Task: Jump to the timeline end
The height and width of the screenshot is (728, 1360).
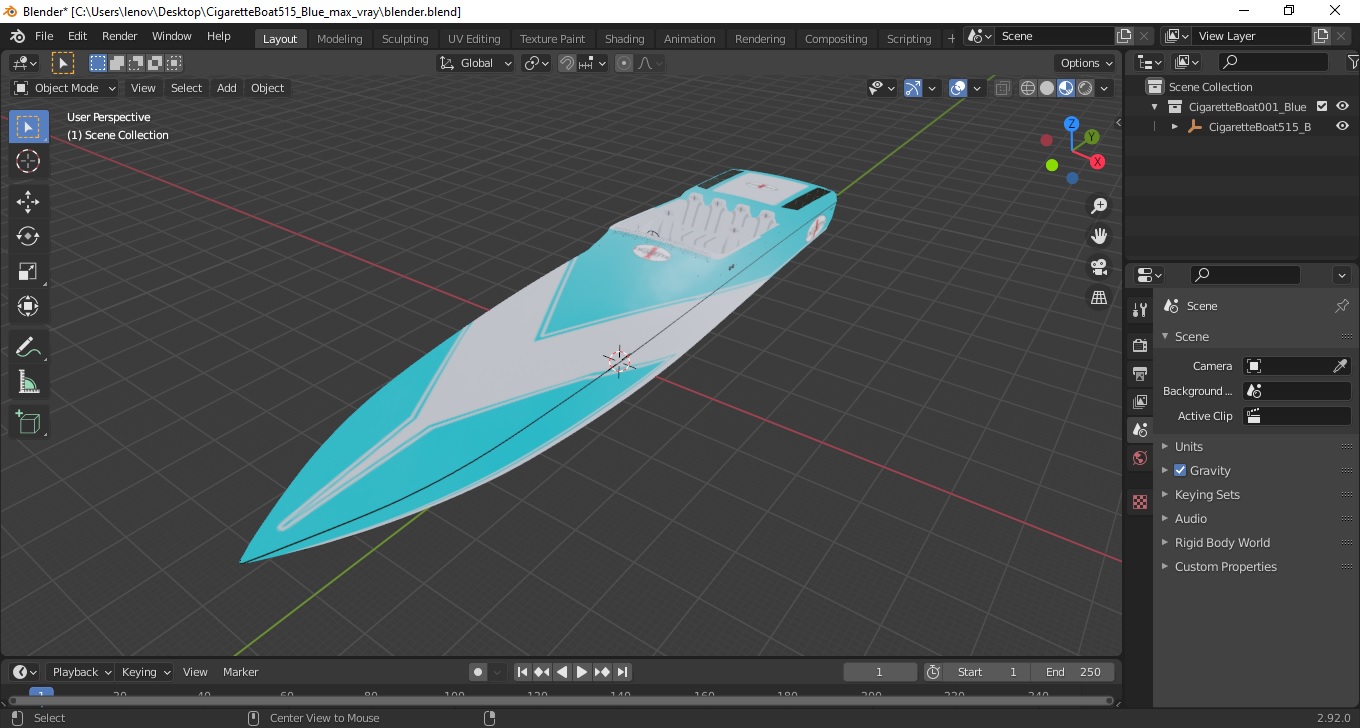Action: pos(622,672)
